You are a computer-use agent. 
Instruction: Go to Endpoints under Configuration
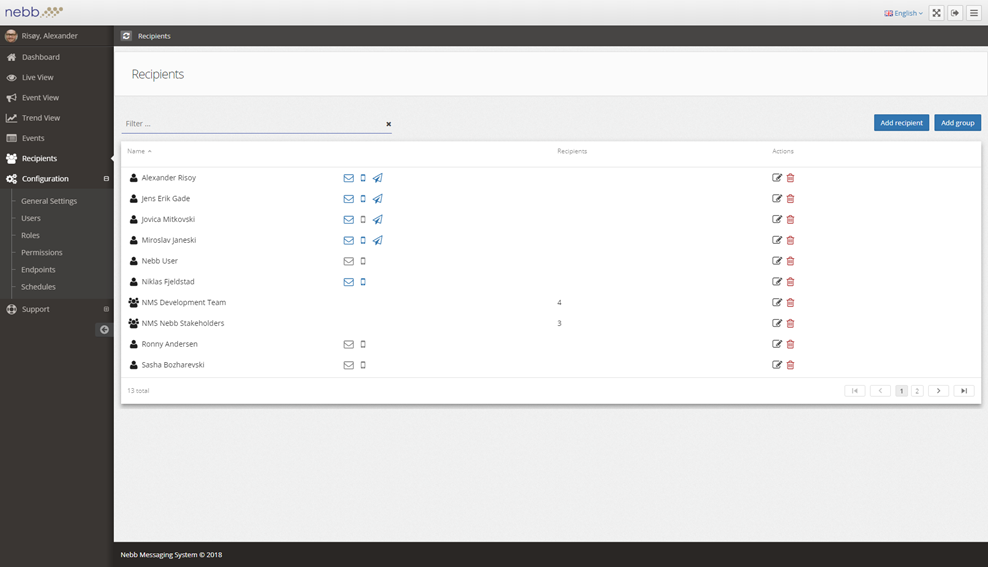tap(38, 270)
